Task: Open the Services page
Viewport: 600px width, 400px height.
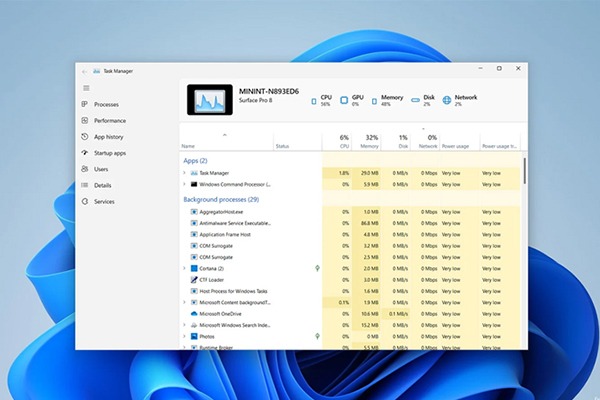Action: pos(104,202)
